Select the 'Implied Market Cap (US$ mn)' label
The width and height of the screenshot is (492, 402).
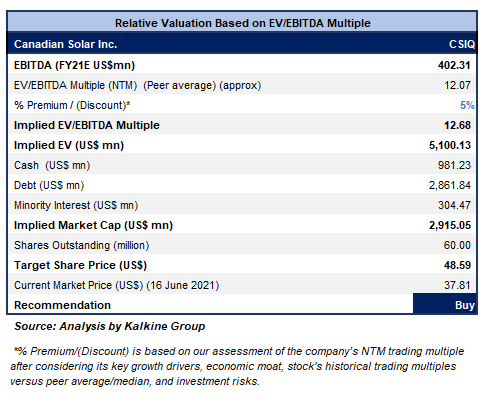point(93,225)
